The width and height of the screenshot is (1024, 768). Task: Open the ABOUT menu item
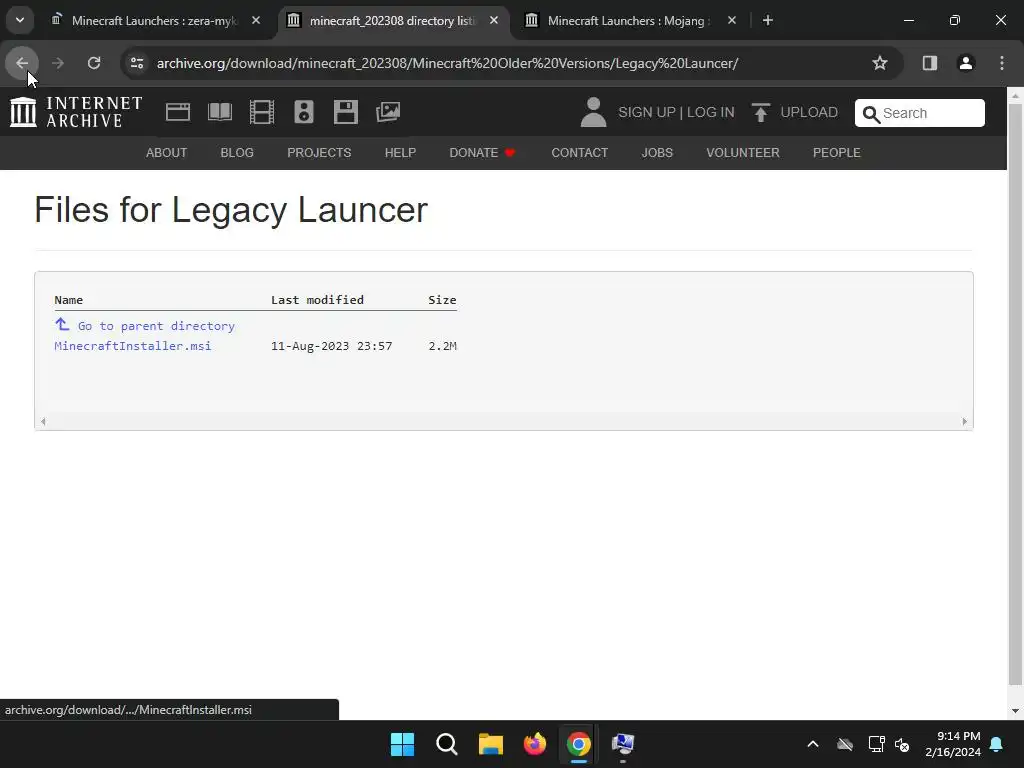[x=167, y=153]
